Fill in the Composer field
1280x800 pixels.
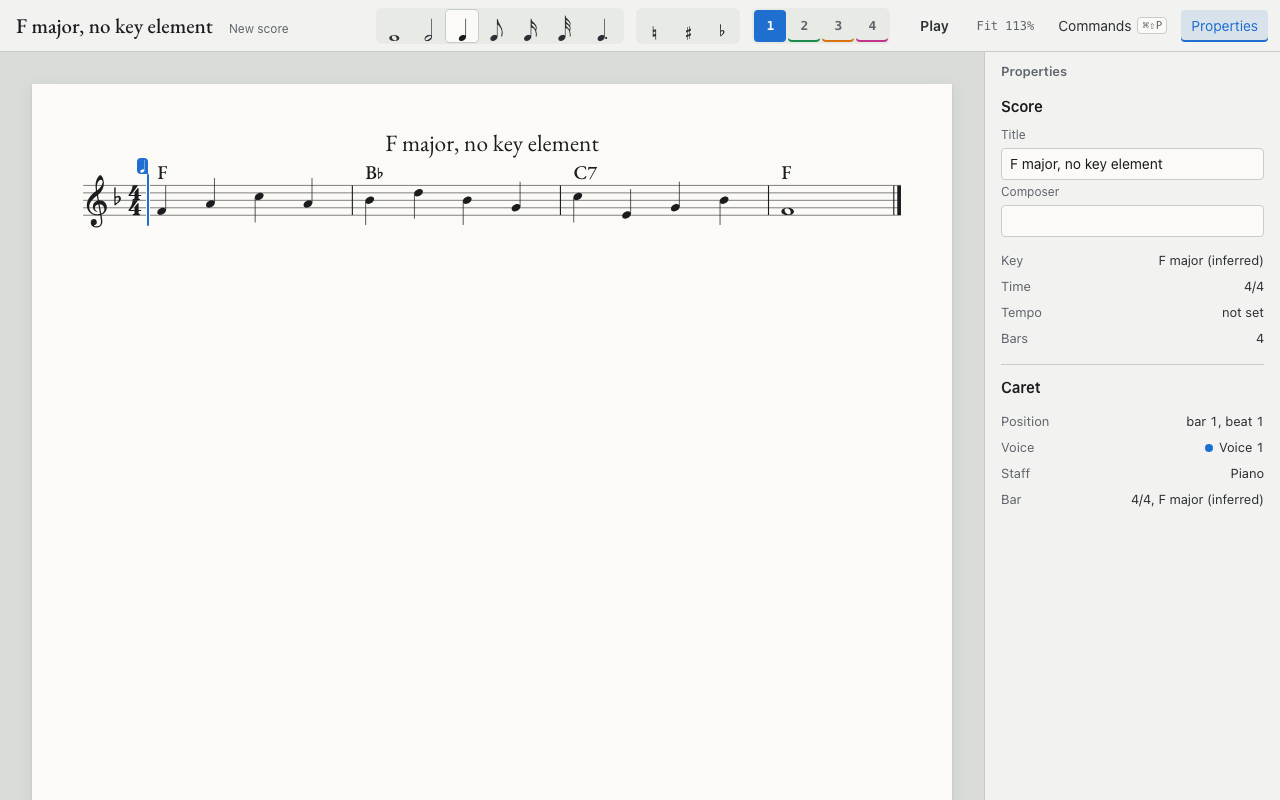tap(1132, 221)
